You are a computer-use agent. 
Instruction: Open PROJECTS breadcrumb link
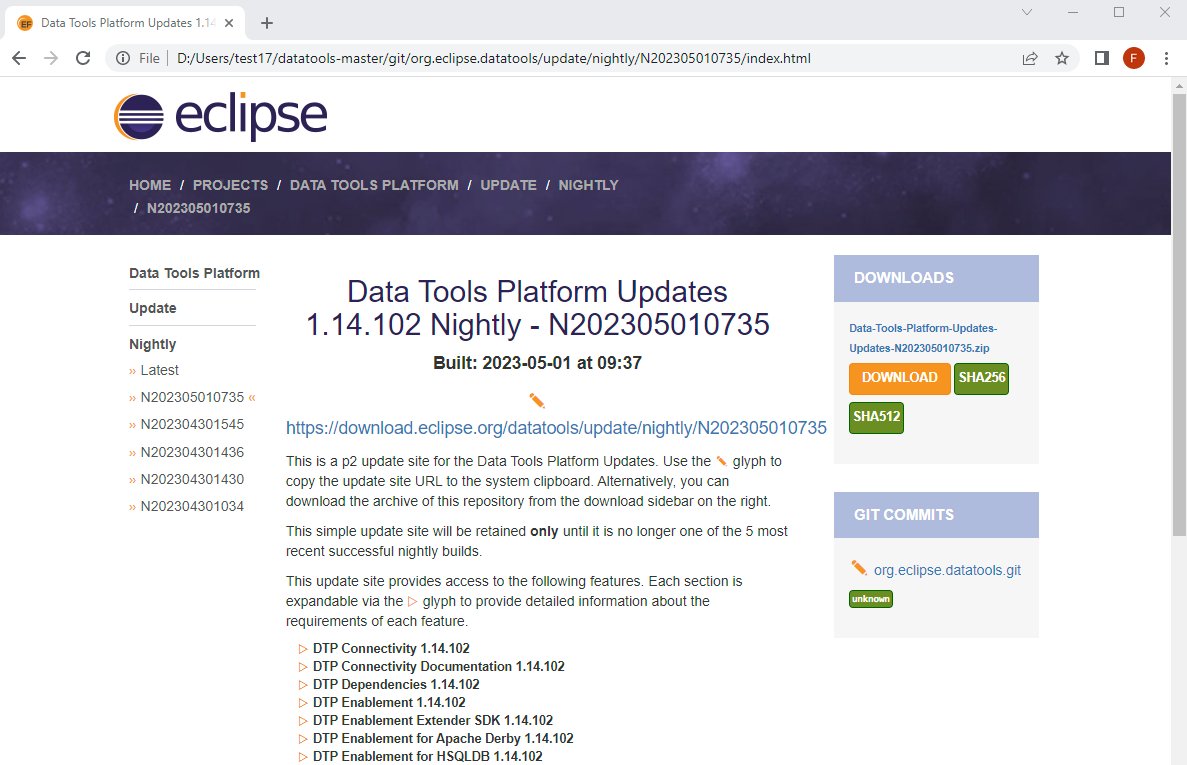point(230,185)
